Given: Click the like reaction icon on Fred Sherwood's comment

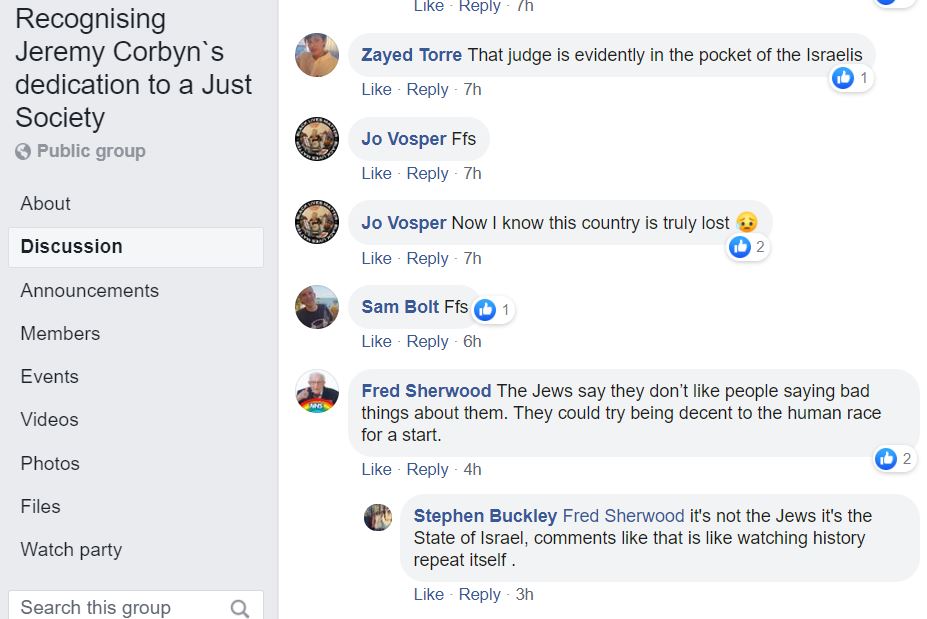Looking at the screenshot, I should coord(885,458).
